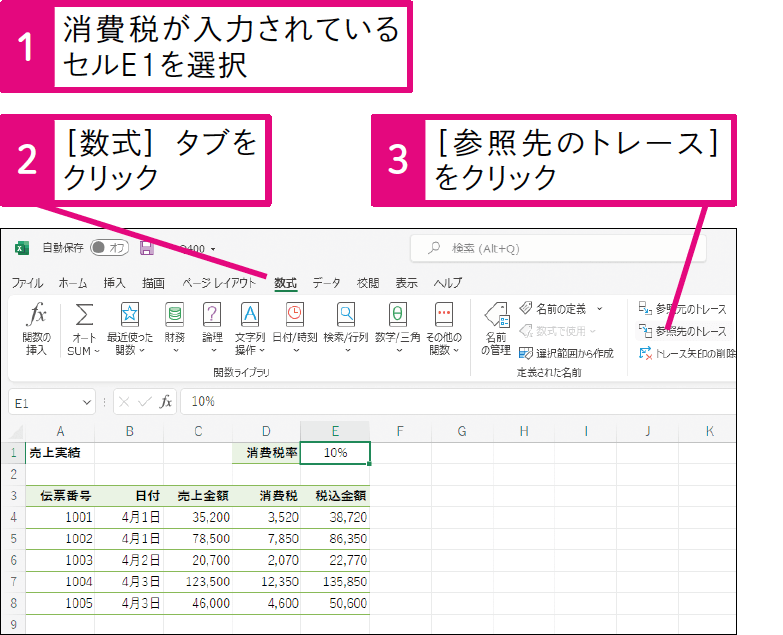Expand the オートSUM dropdown arrow

click(x=97, y=351)
